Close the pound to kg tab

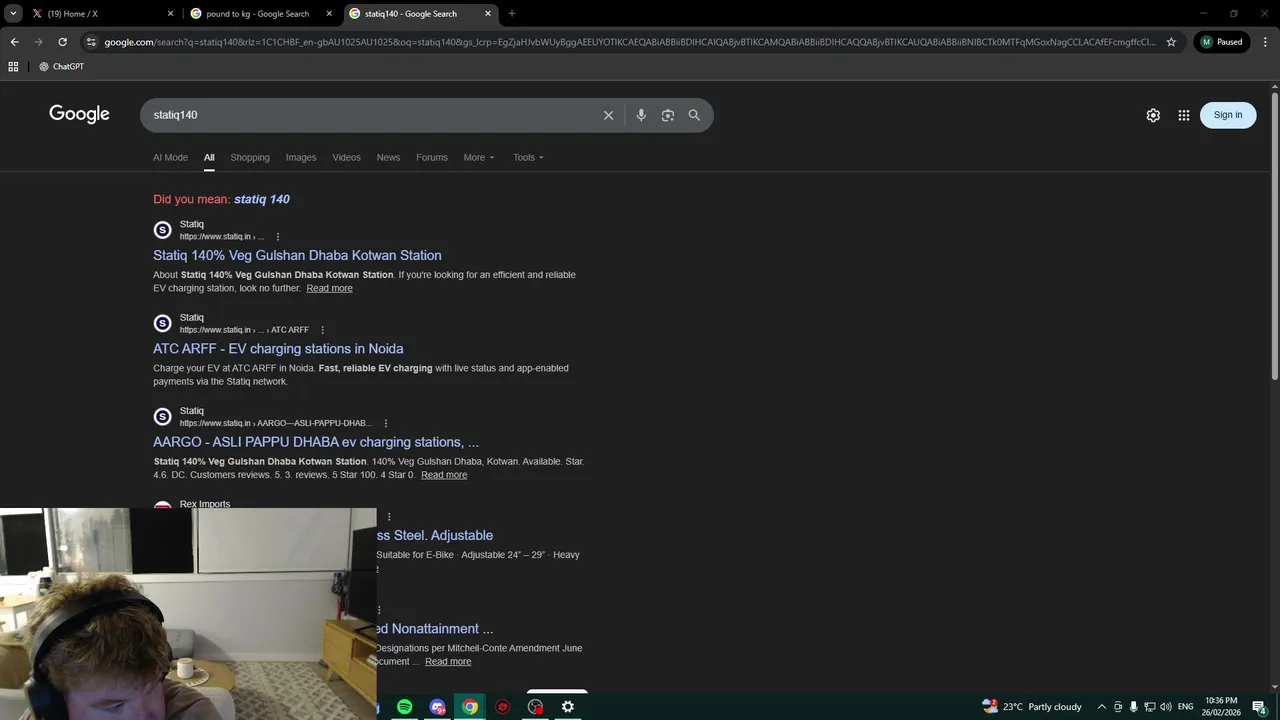click(329, 14)
